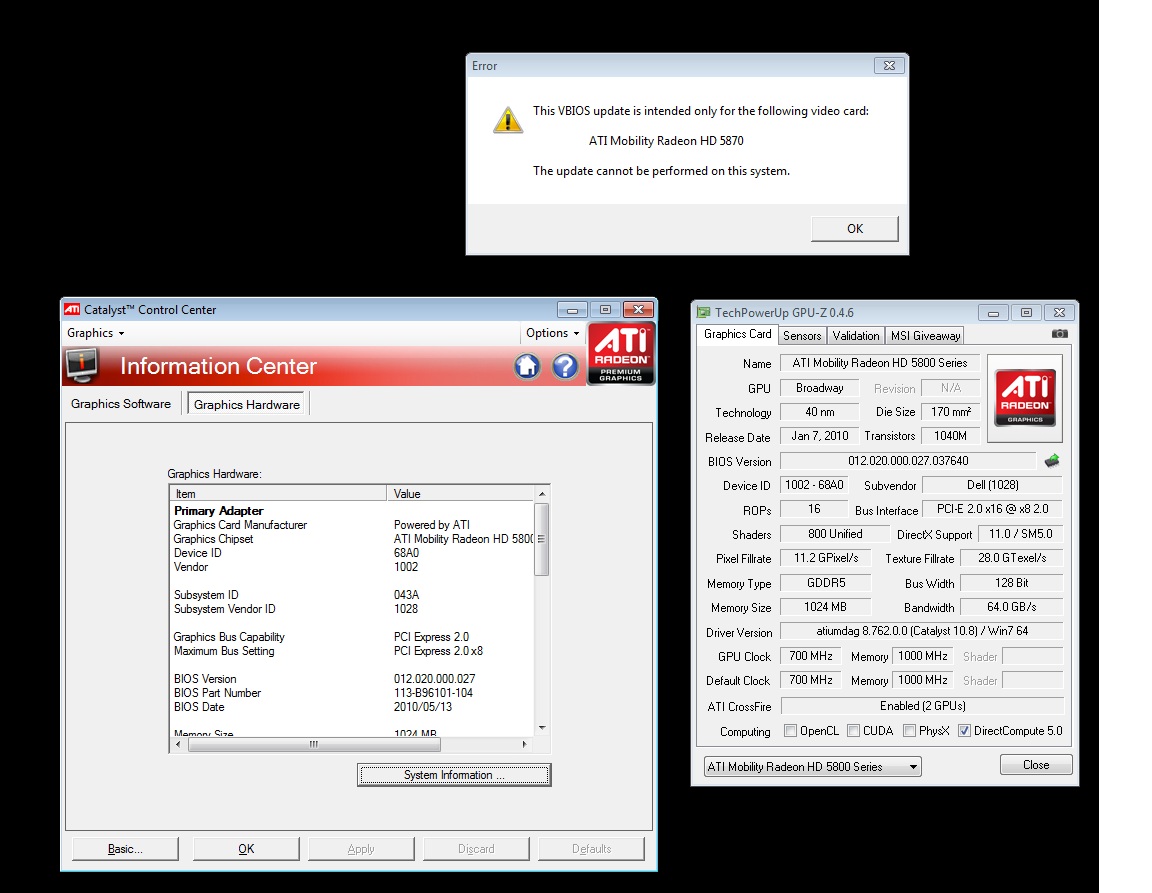Click OK in the Error dialog
Screen dimensions: 1152x893
(x=855, y=229)
